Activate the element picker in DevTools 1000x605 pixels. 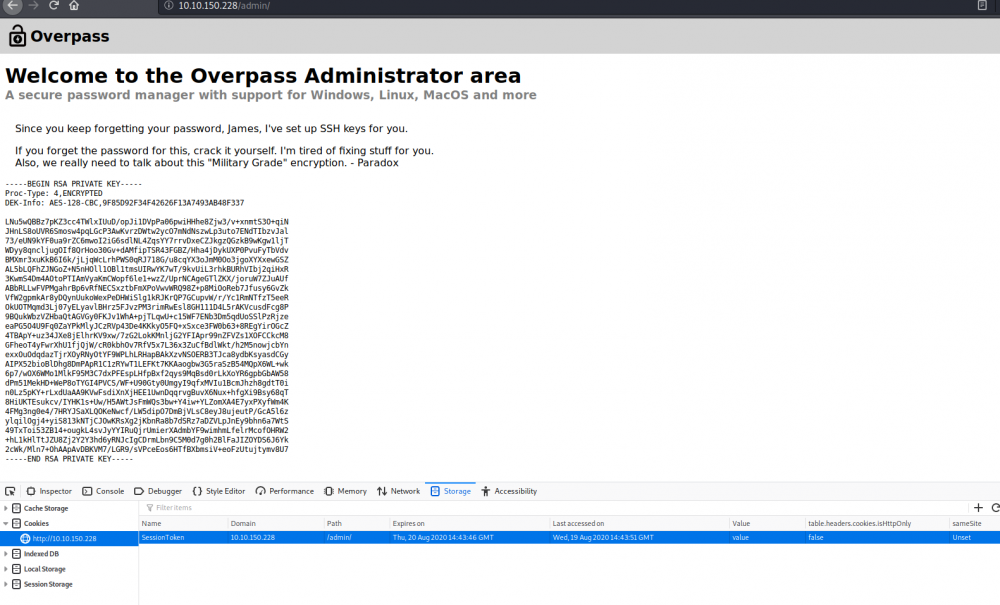(10, 491)
